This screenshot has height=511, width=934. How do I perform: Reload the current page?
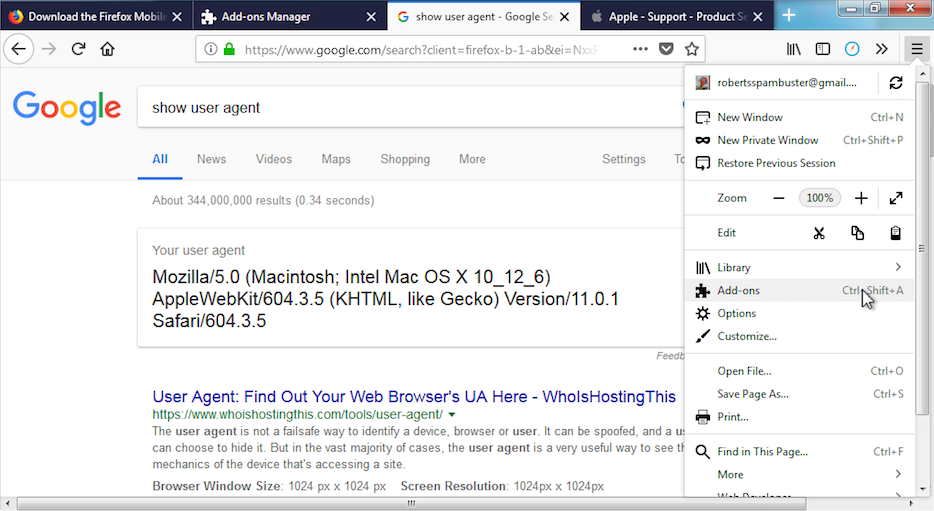coord(78,49)
